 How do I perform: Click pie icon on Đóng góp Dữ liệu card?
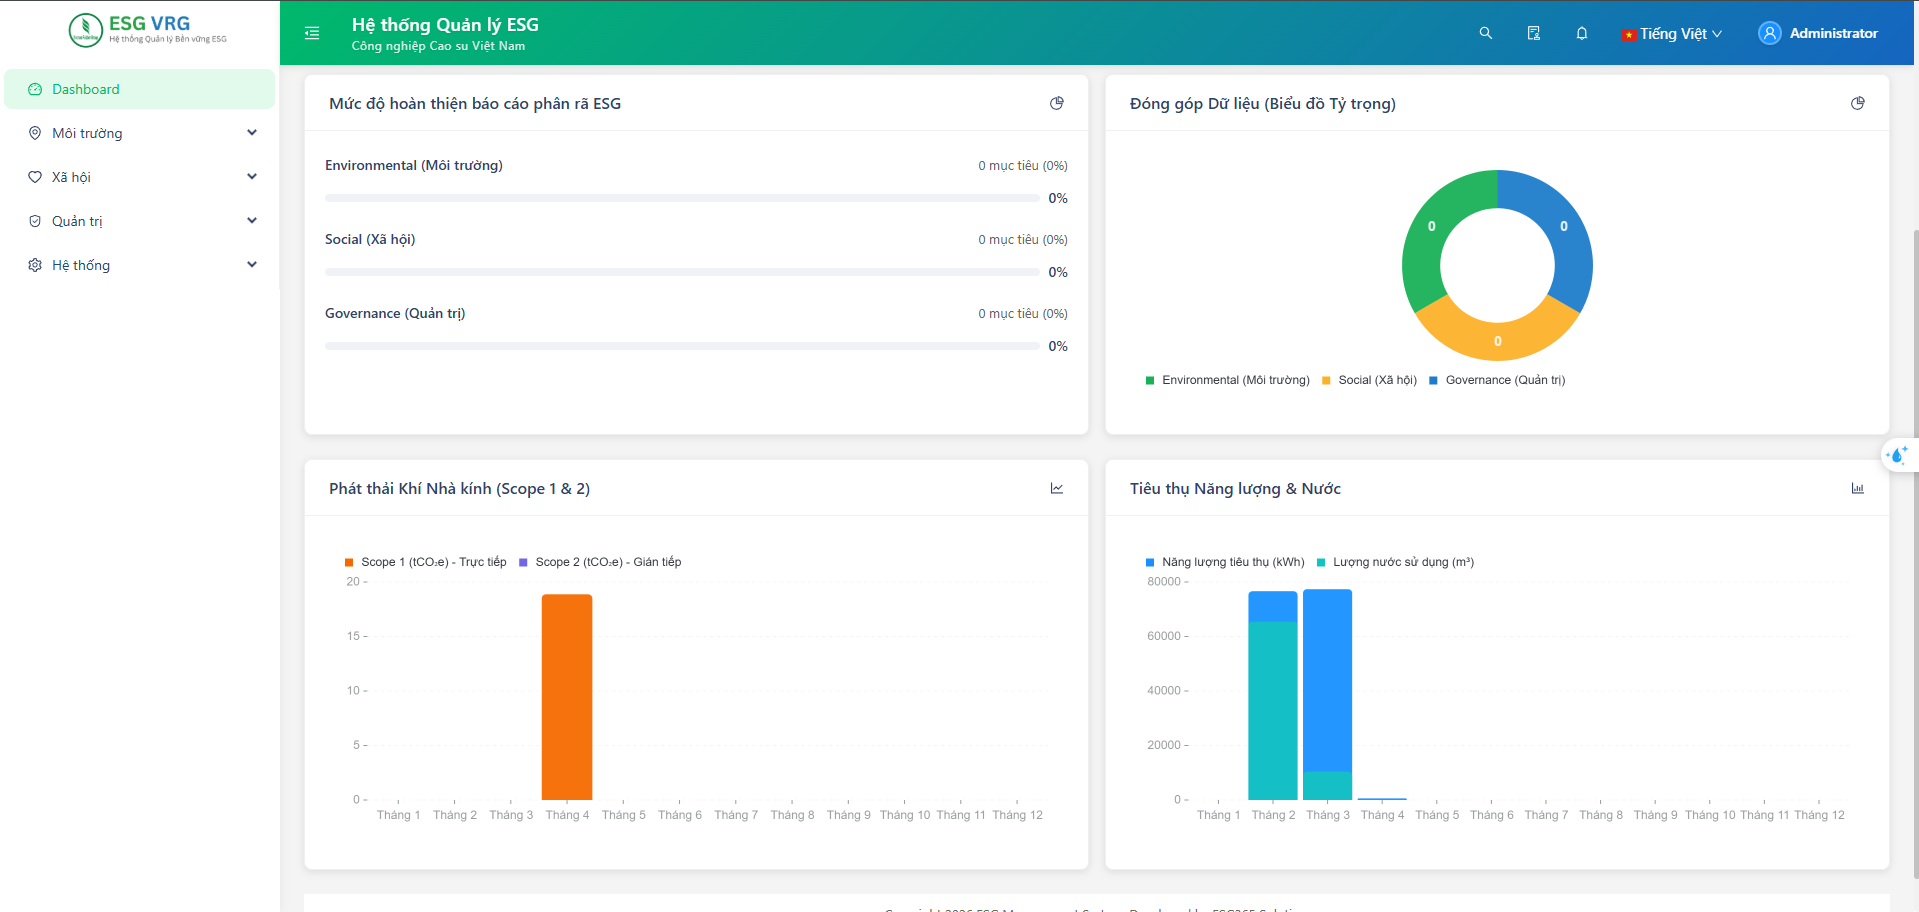pos(1858,103)
